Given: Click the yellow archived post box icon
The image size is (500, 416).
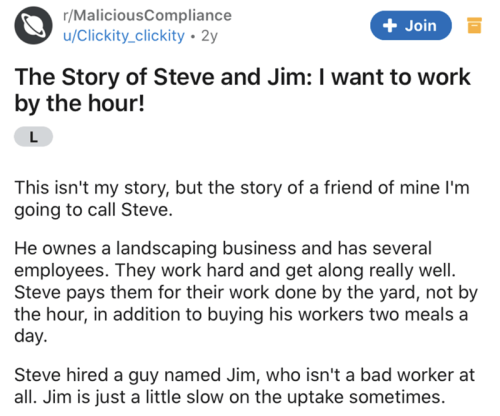Looking at the screenshot, I should pos(474,25).
